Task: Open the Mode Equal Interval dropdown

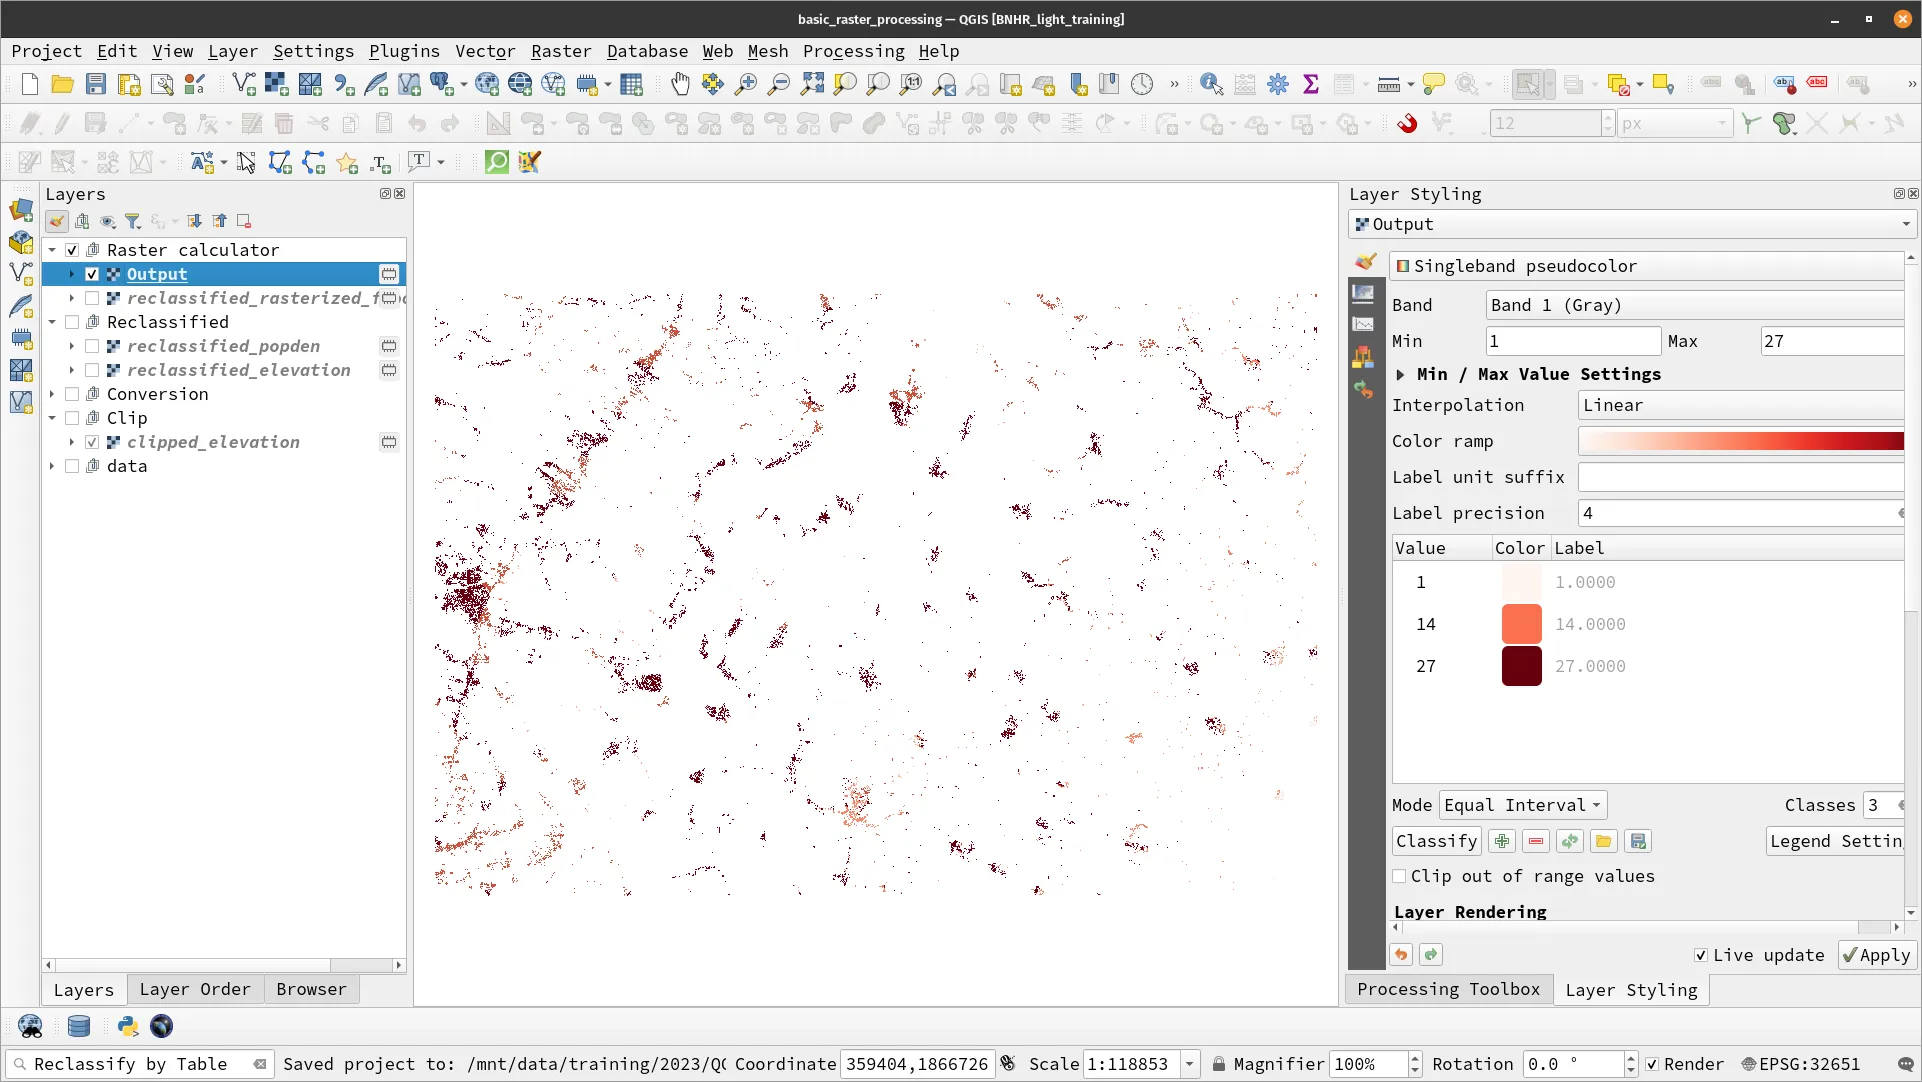Action: 1523,805
